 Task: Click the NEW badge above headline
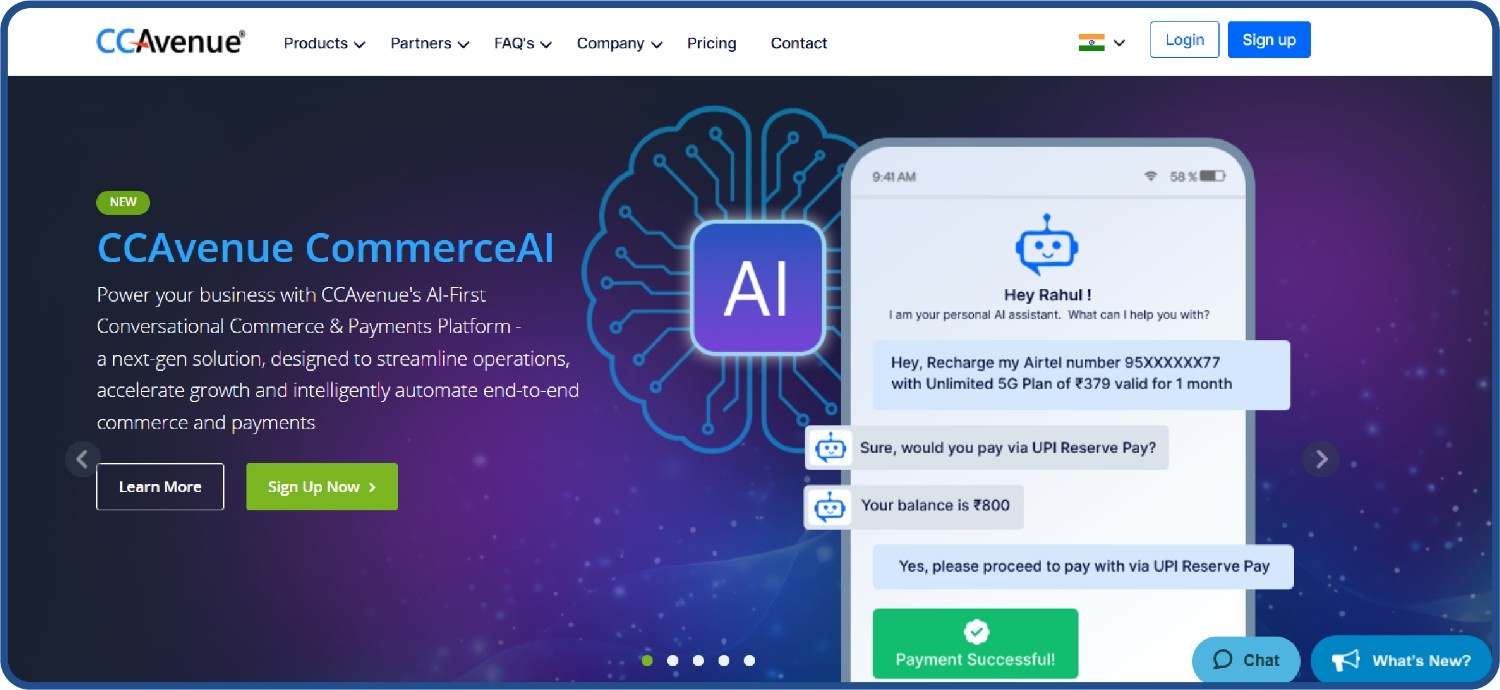123,202
